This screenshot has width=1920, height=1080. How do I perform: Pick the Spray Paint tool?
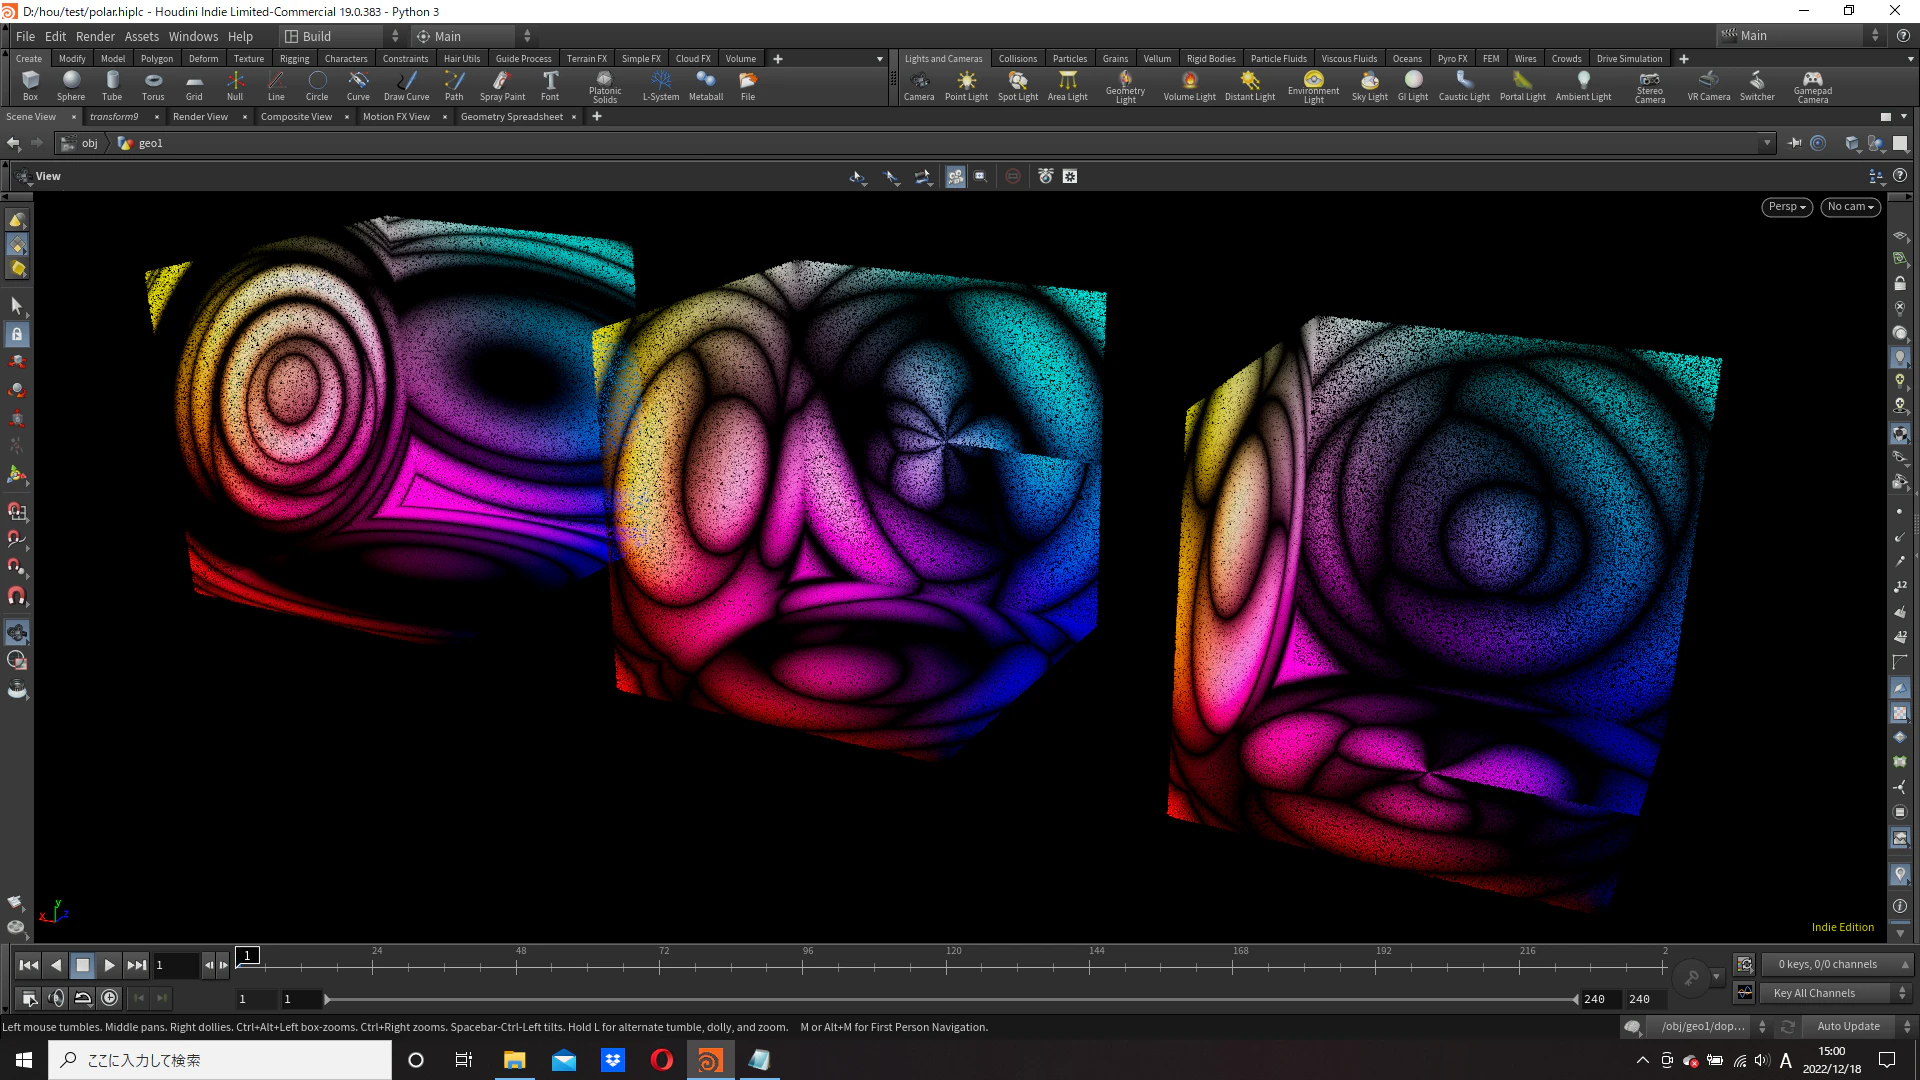502,86
